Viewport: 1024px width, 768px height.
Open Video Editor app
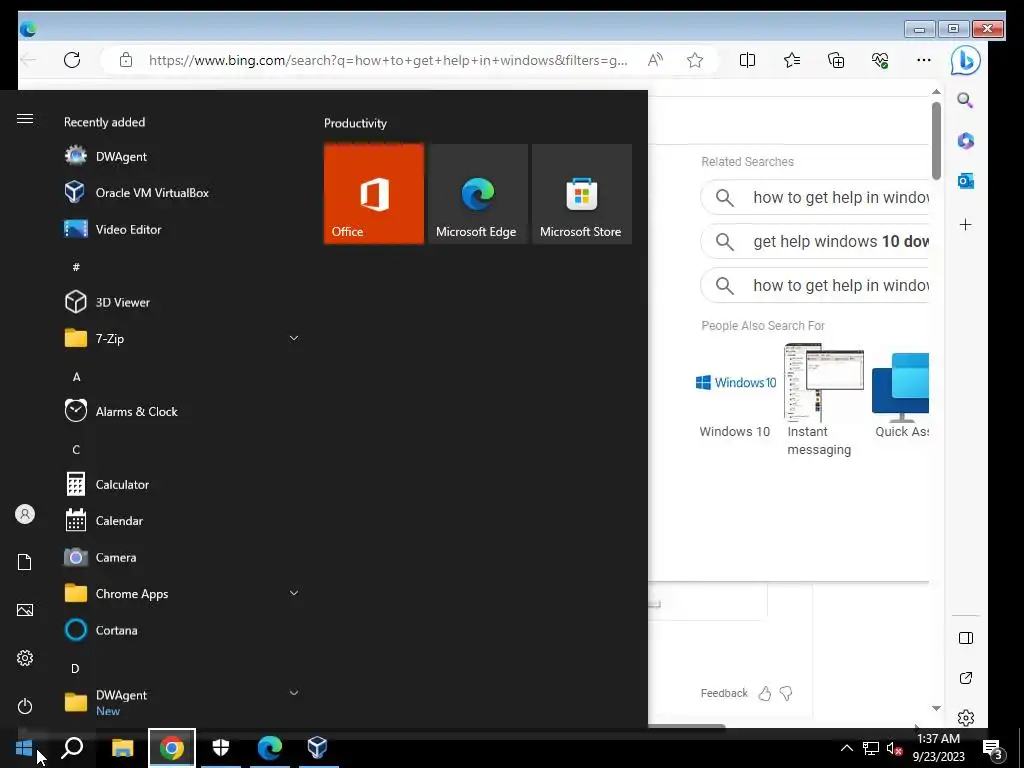(182, 229)
